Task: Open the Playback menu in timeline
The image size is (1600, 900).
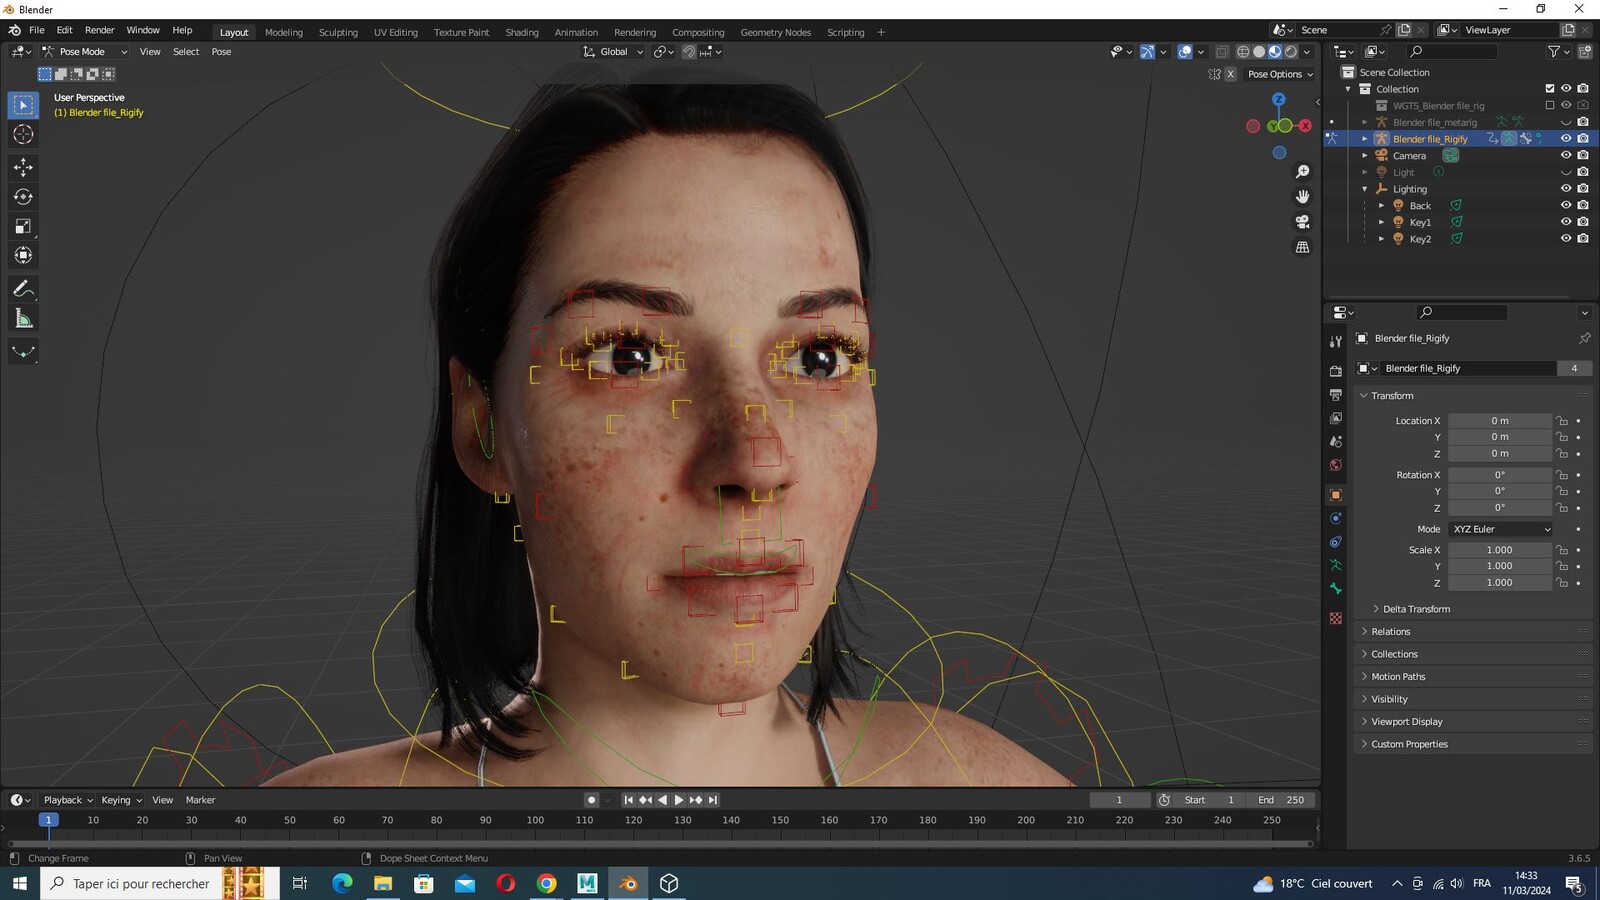Action: [68, 800]
